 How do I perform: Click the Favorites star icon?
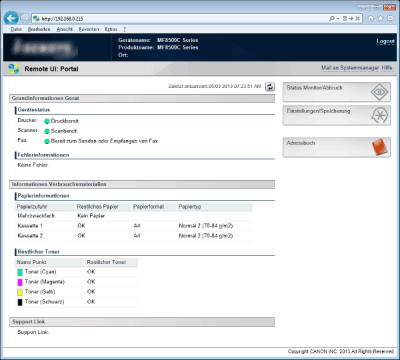point(380,19)
